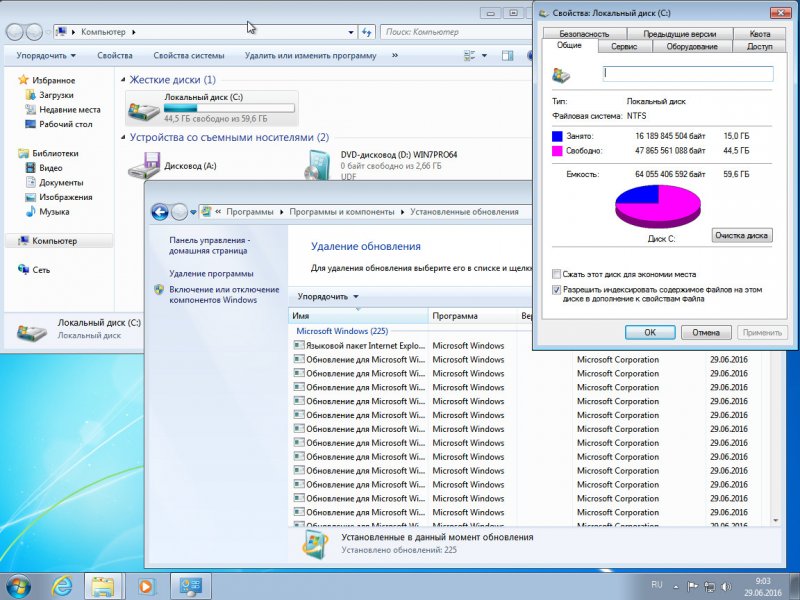Select the Floppy Disk (A:) drive icon
800x600 pixels.
pyautogui.click(x=144, y=165)
